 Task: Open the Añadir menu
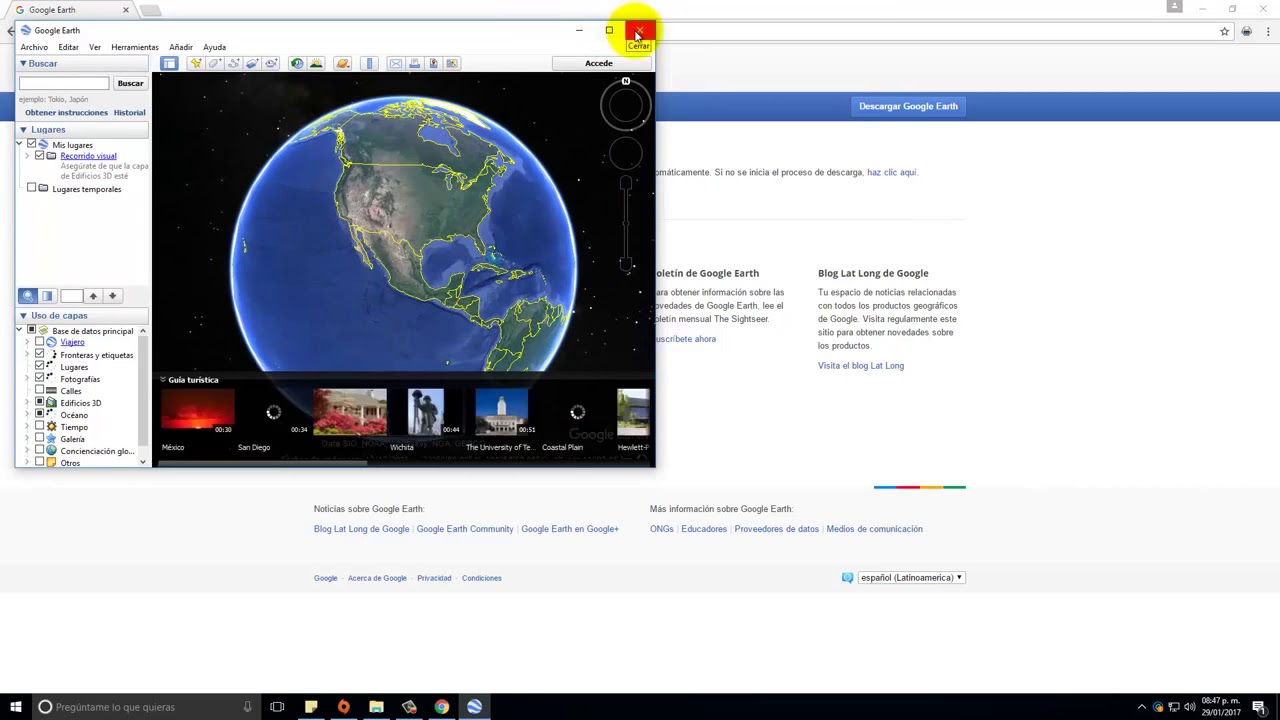click(181, 47)
